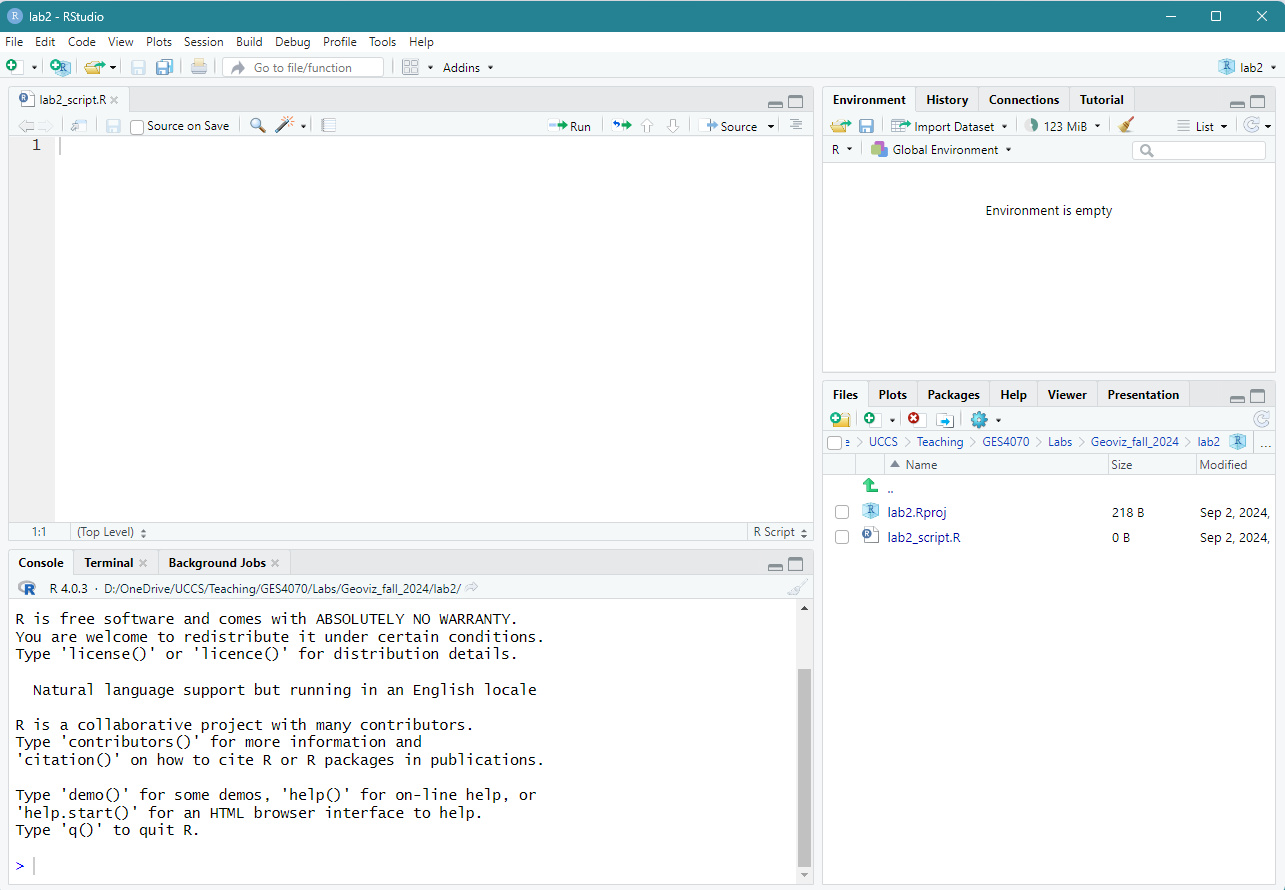1285x890 pixels.
Task: Click the Save workspace icon in Environment pane
Action: pos(866,126)
